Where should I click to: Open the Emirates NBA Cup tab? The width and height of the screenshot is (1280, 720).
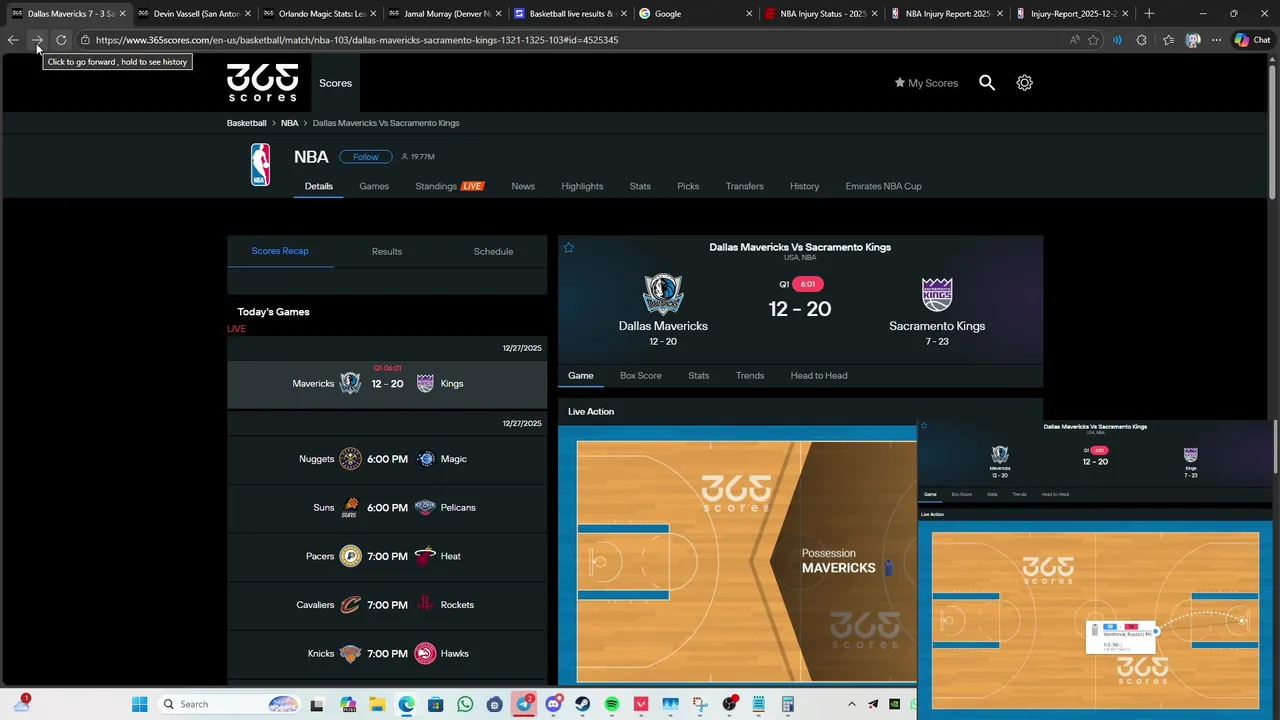(883, 186)
